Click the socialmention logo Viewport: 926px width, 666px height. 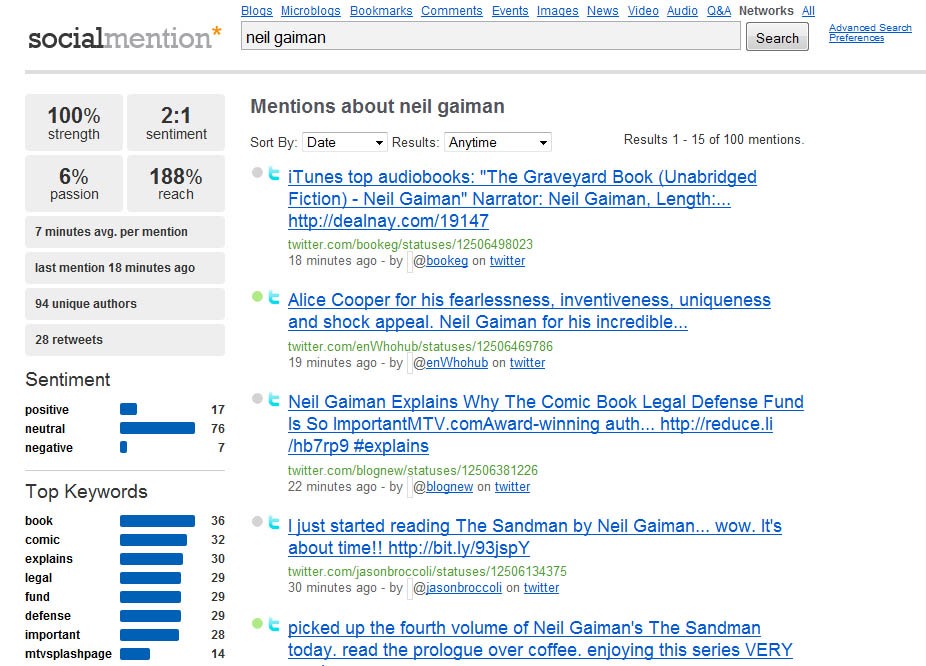coord(125,37)
